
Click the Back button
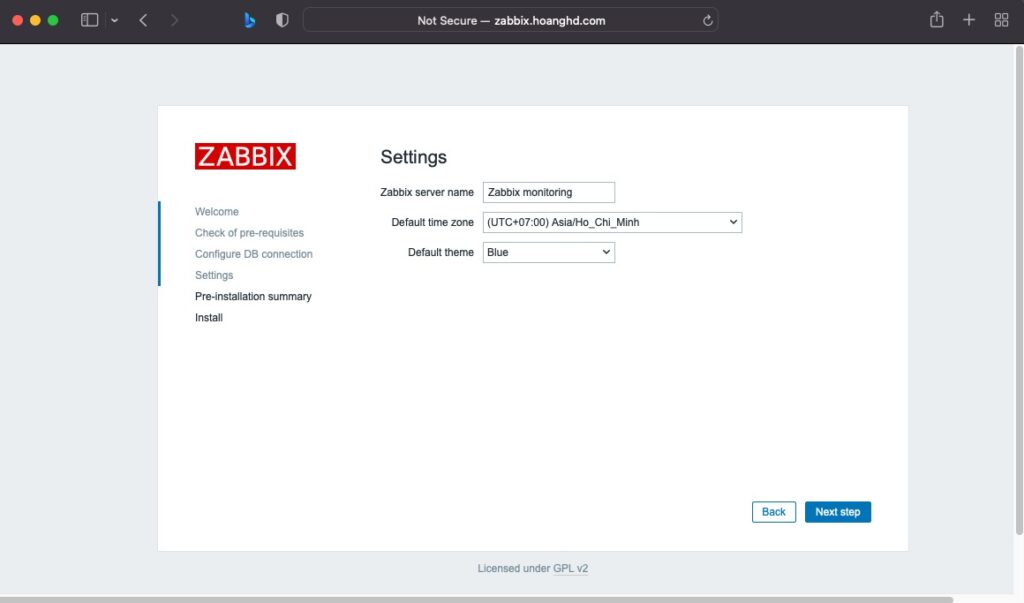click(x=773, y=512)
